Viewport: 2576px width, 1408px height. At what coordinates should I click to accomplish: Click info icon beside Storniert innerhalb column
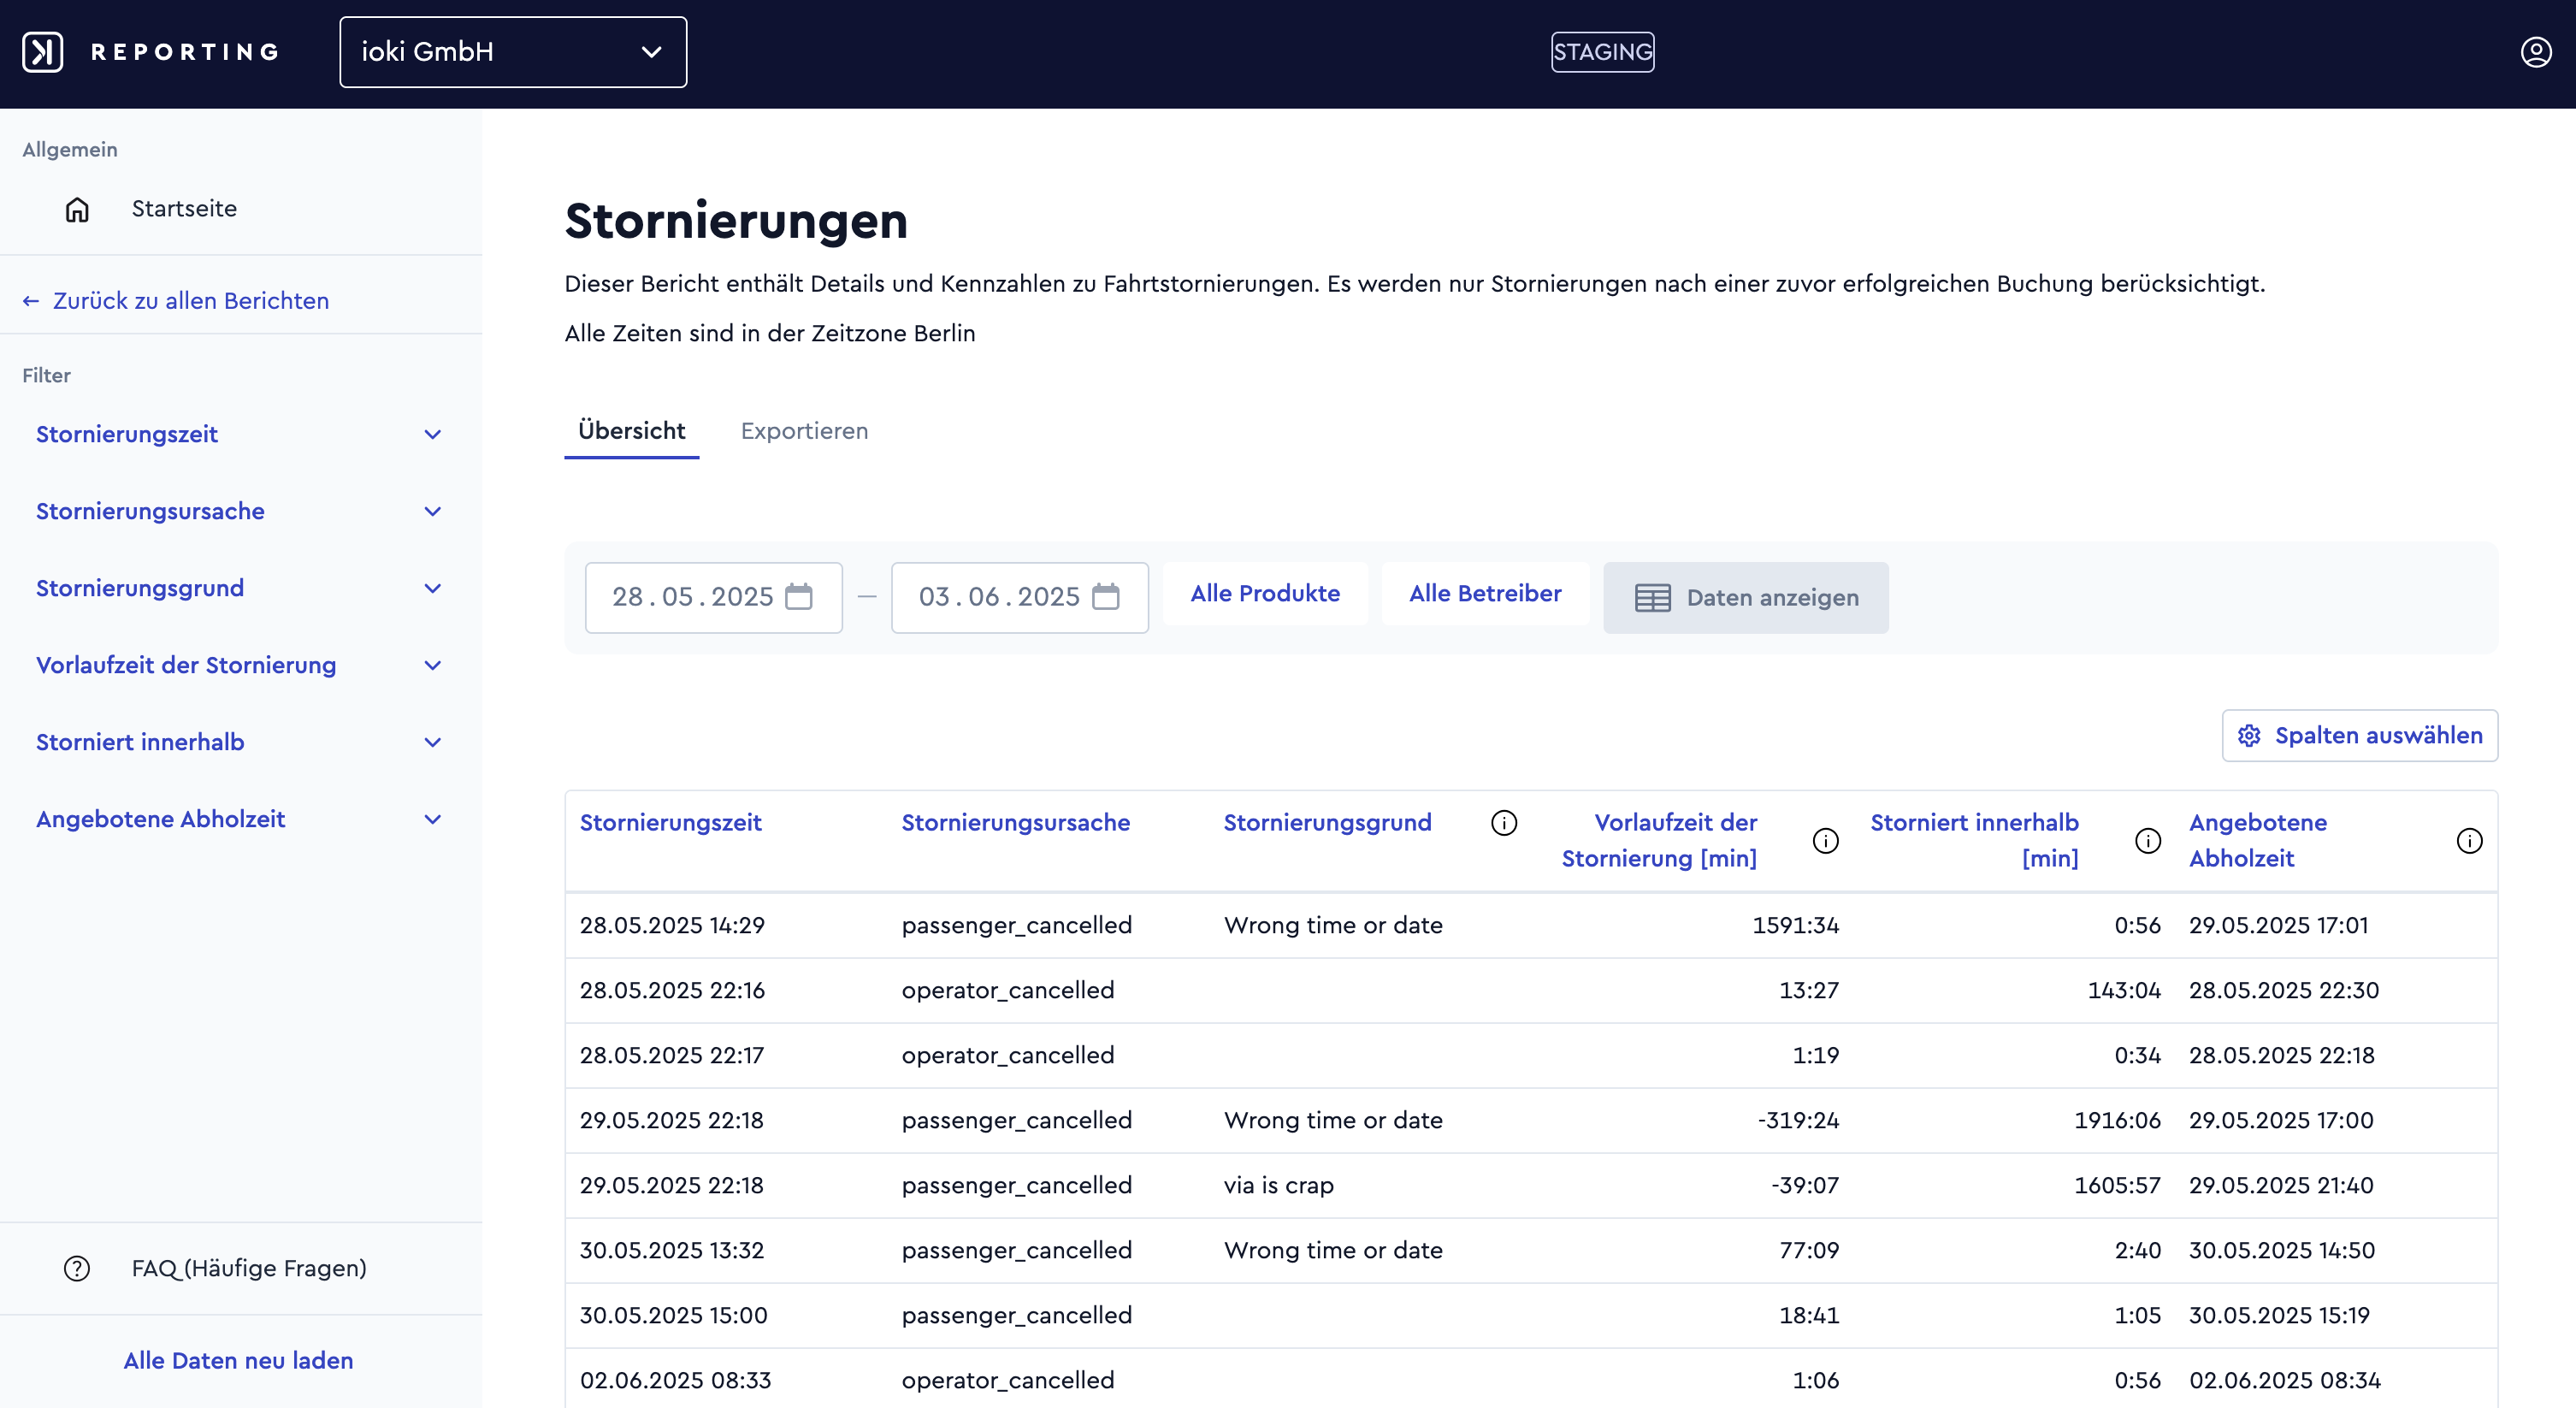[x=2148, y=841]
